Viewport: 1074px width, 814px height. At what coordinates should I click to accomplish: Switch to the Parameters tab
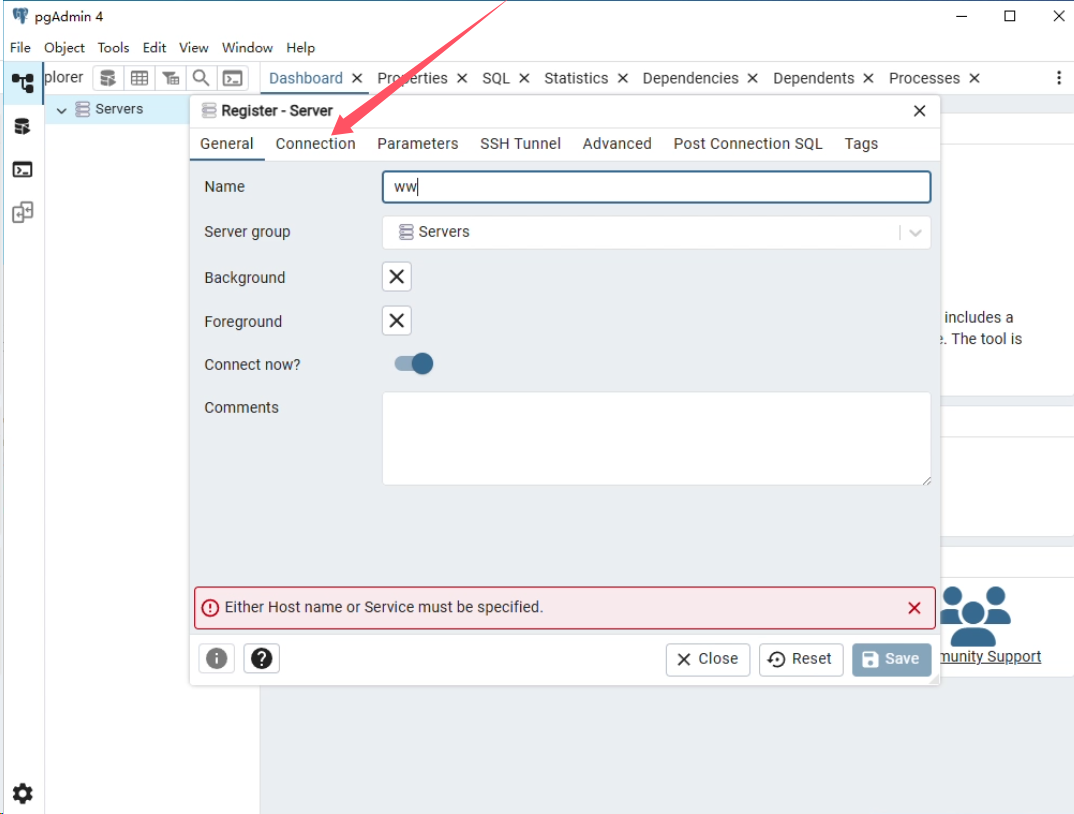coord(417,143)
